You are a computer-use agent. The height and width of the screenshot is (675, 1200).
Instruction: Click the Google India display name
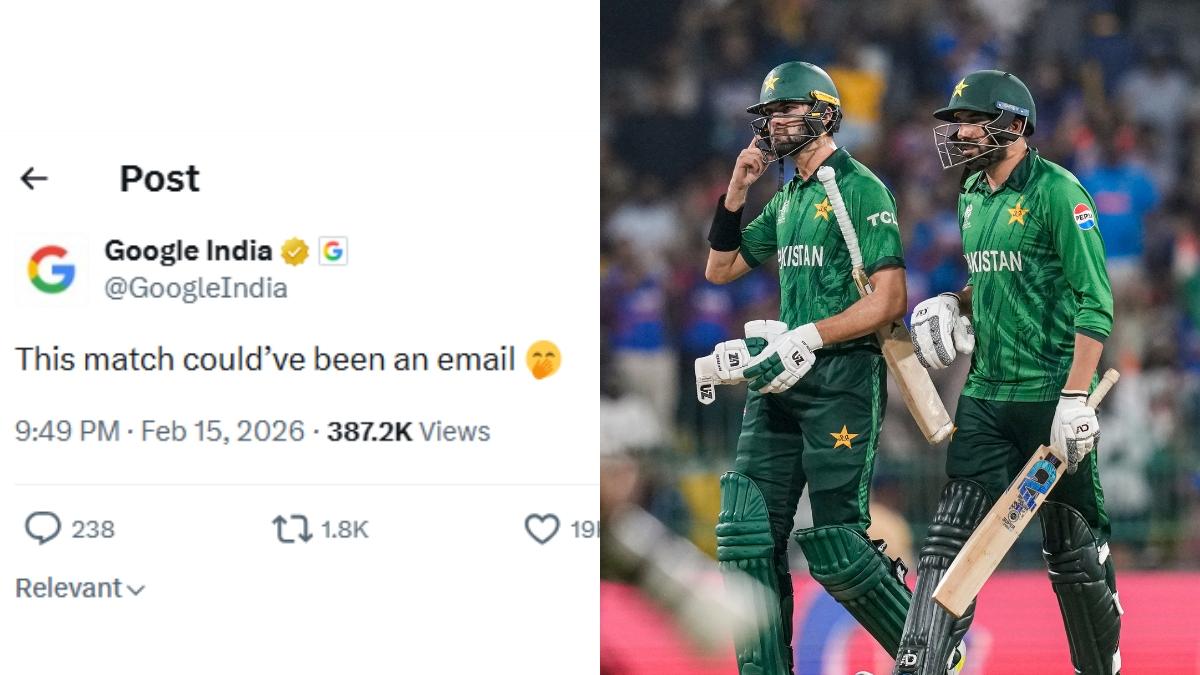[x=185, y=250]
